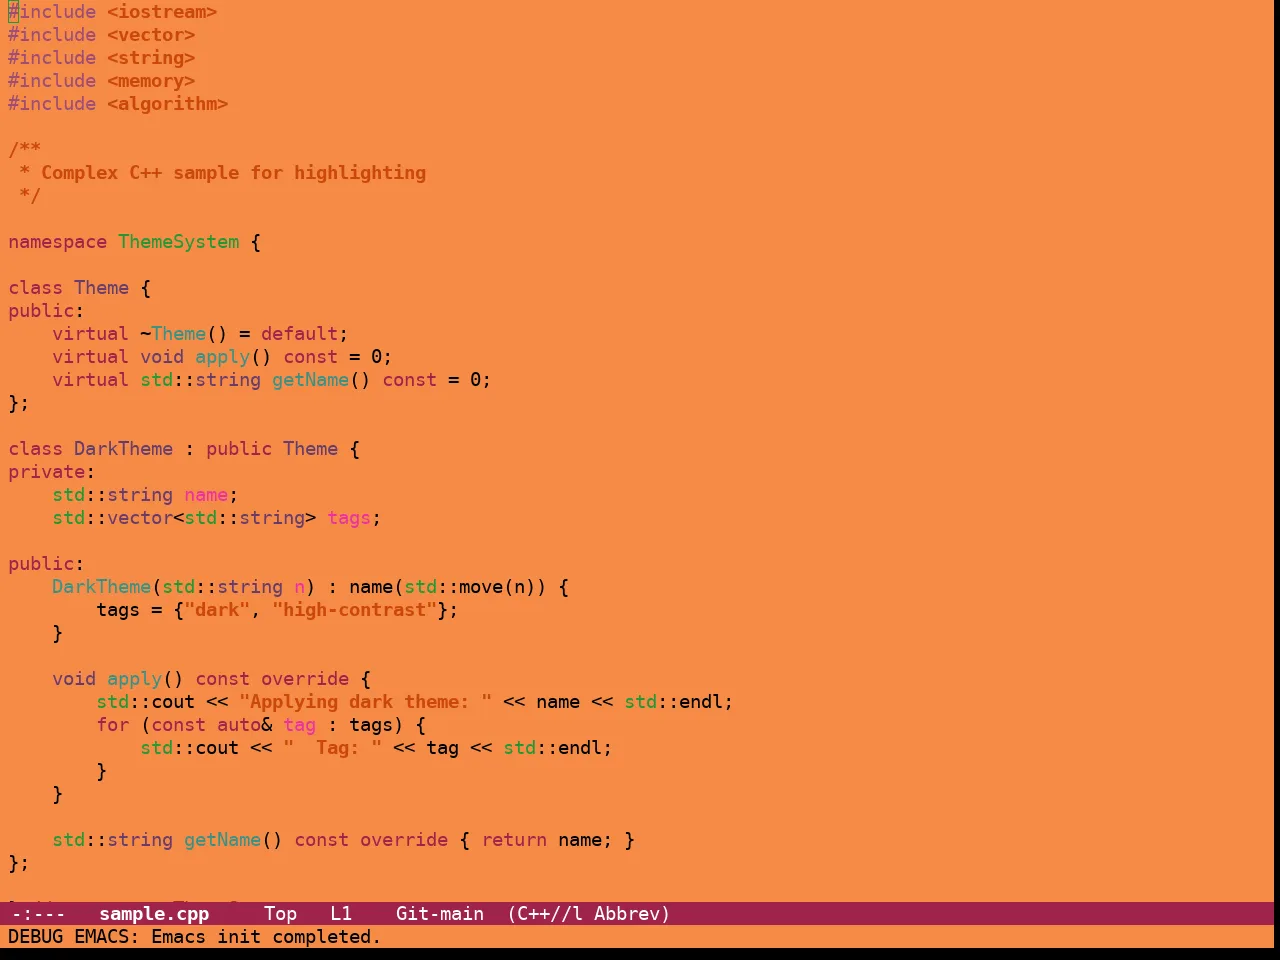The height and width of the screenshot is (960, 1280).
Task: Click 'vector' in the std::vector<std::string> line
Action: pyautogui.click(x=140, y=518)
